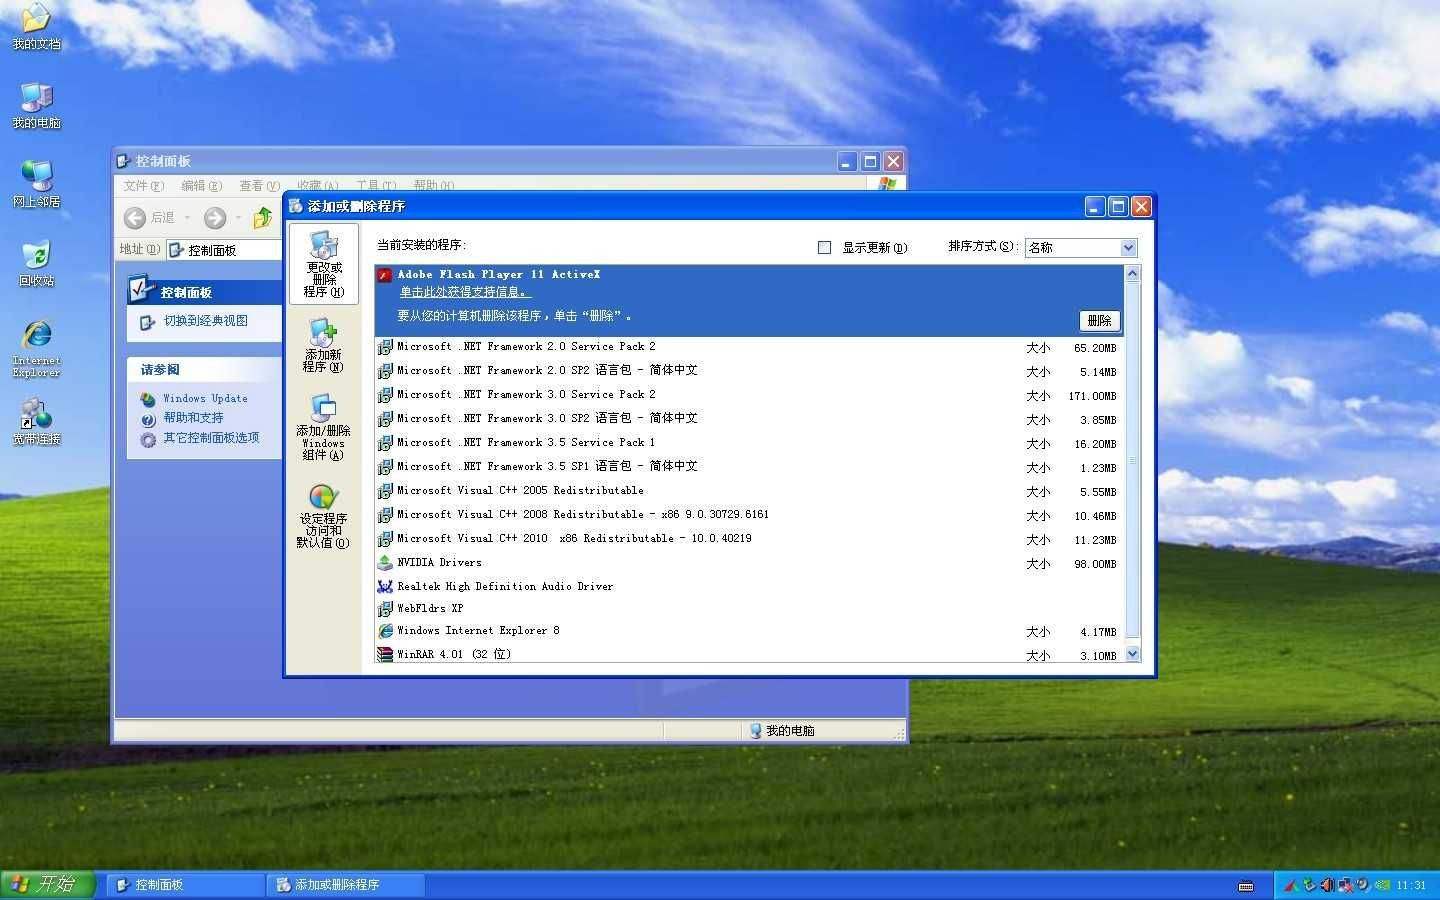Screen dimensions: 1440x900
Task: Click 删除 button for Adobe Flash Player
Action: [1099, 321]
